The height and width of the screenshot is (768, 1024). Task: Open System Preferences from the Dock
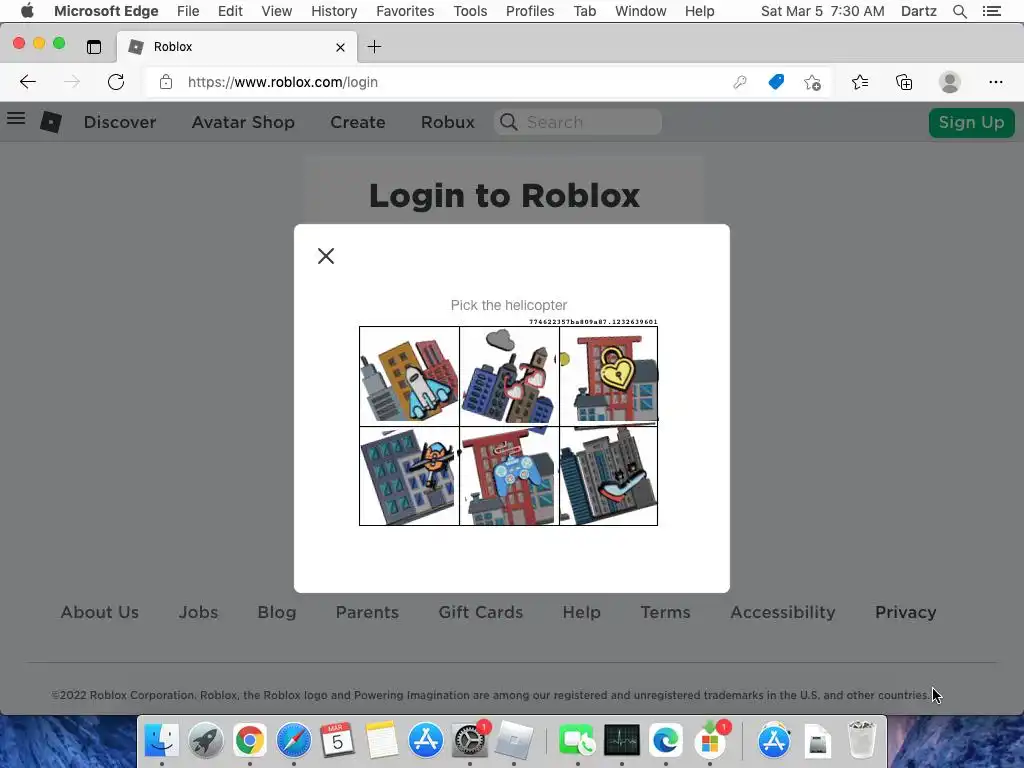pos(470,741)
